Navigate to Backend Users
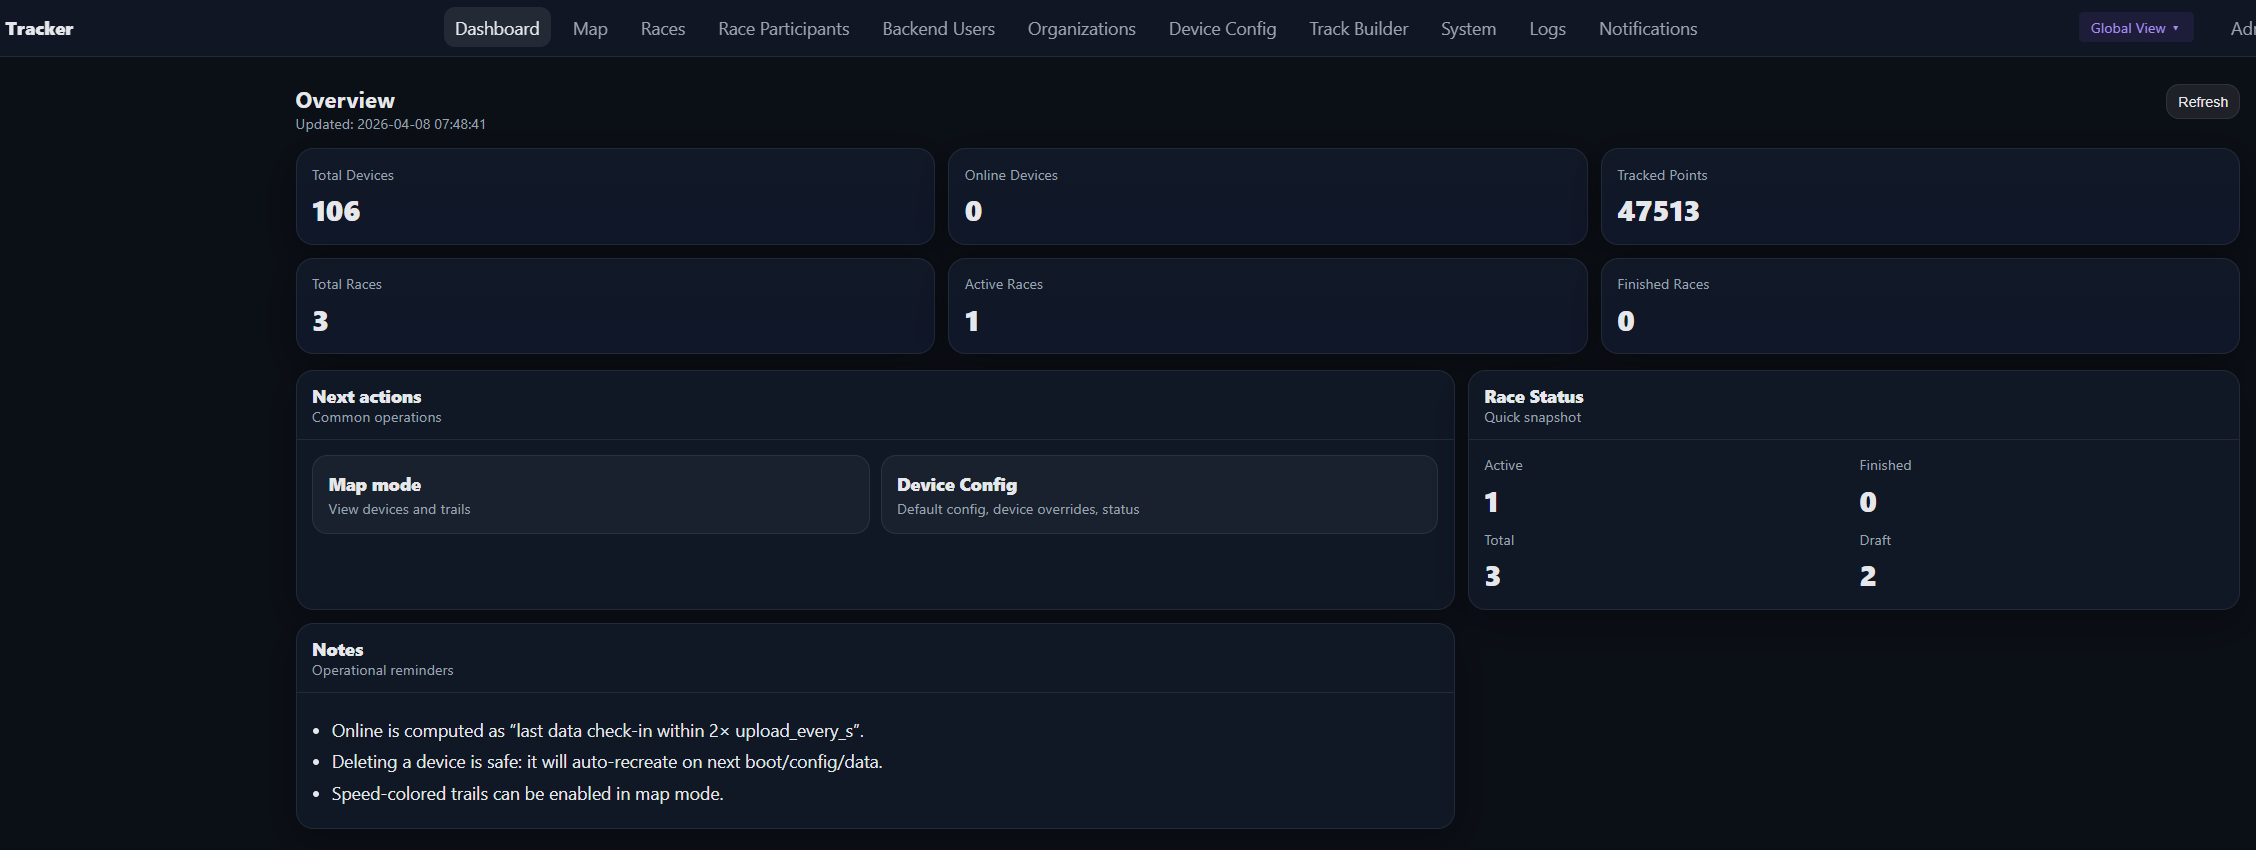The height and width of the screenshot is (850, 2256). coord(938,29)
